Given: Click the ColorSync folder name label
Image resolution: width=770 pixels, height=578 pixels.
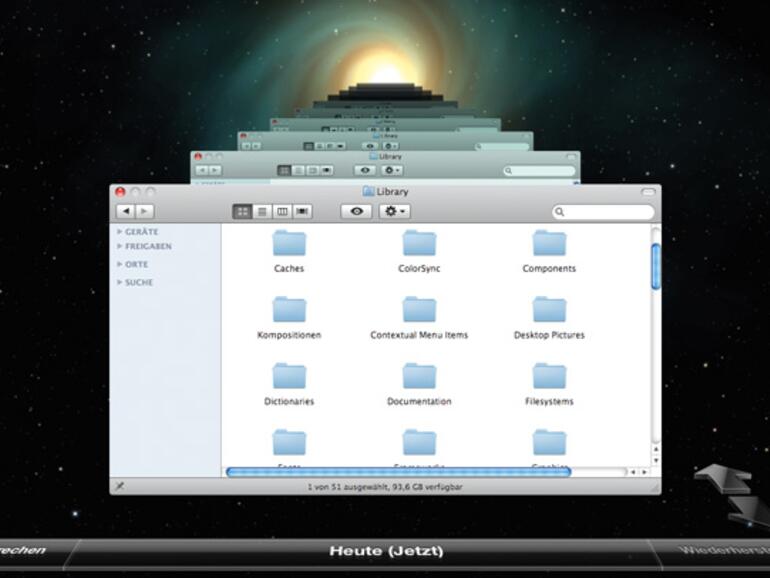Looking at the screenshot, I should pyautogui.click(x=419, y=269).
